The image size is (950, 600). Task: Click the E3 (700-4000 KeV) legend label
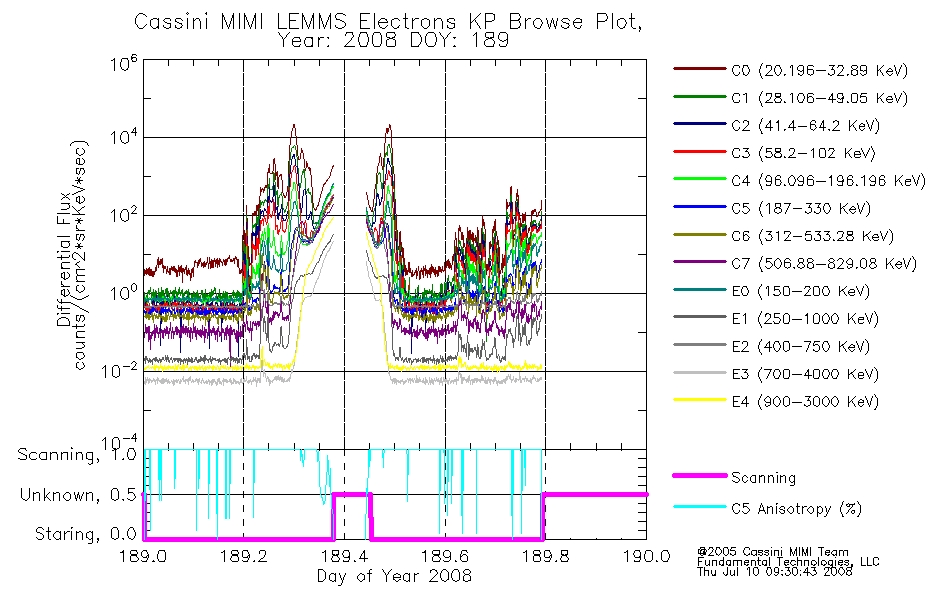tap(805, 374)
